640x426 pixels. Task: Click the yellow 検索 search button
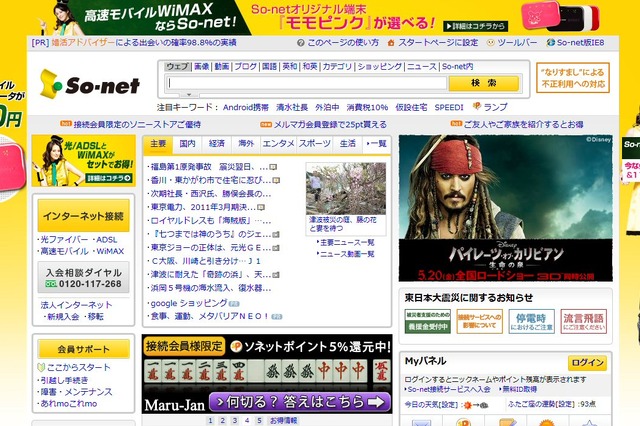pos(484,83)
